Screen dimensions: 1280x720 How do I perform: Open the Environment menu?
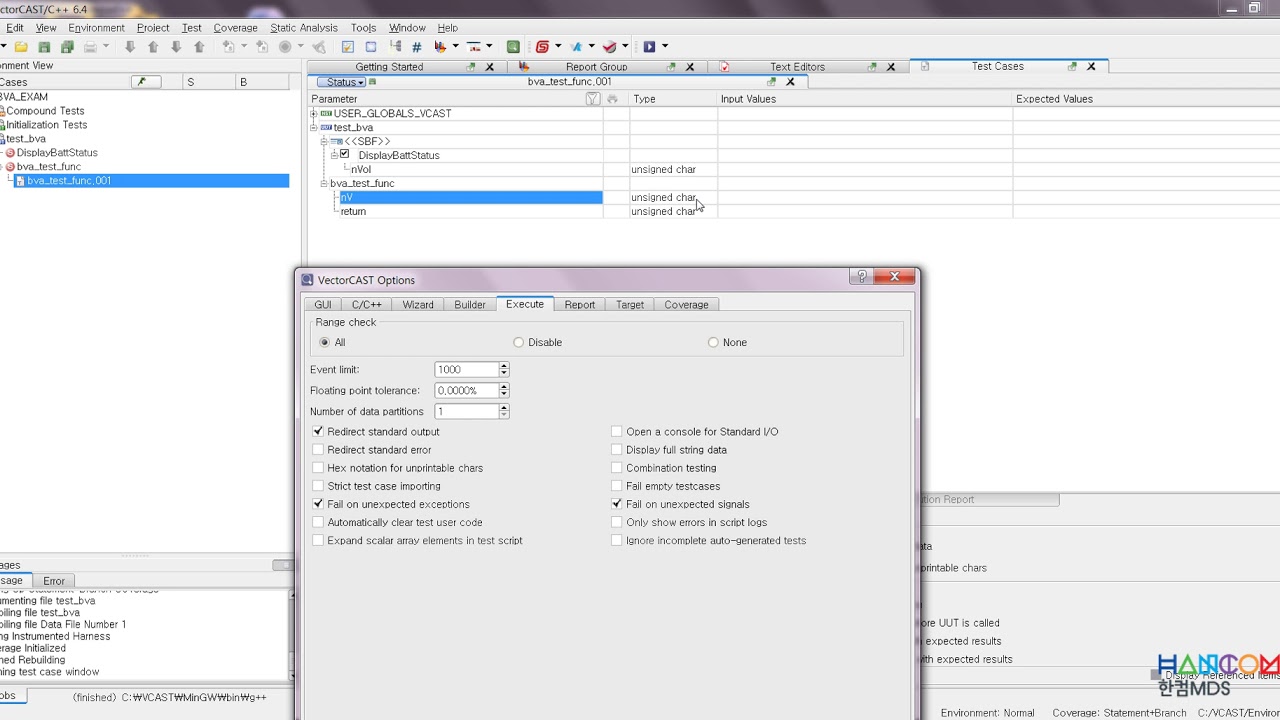click(x=97, y=28)
